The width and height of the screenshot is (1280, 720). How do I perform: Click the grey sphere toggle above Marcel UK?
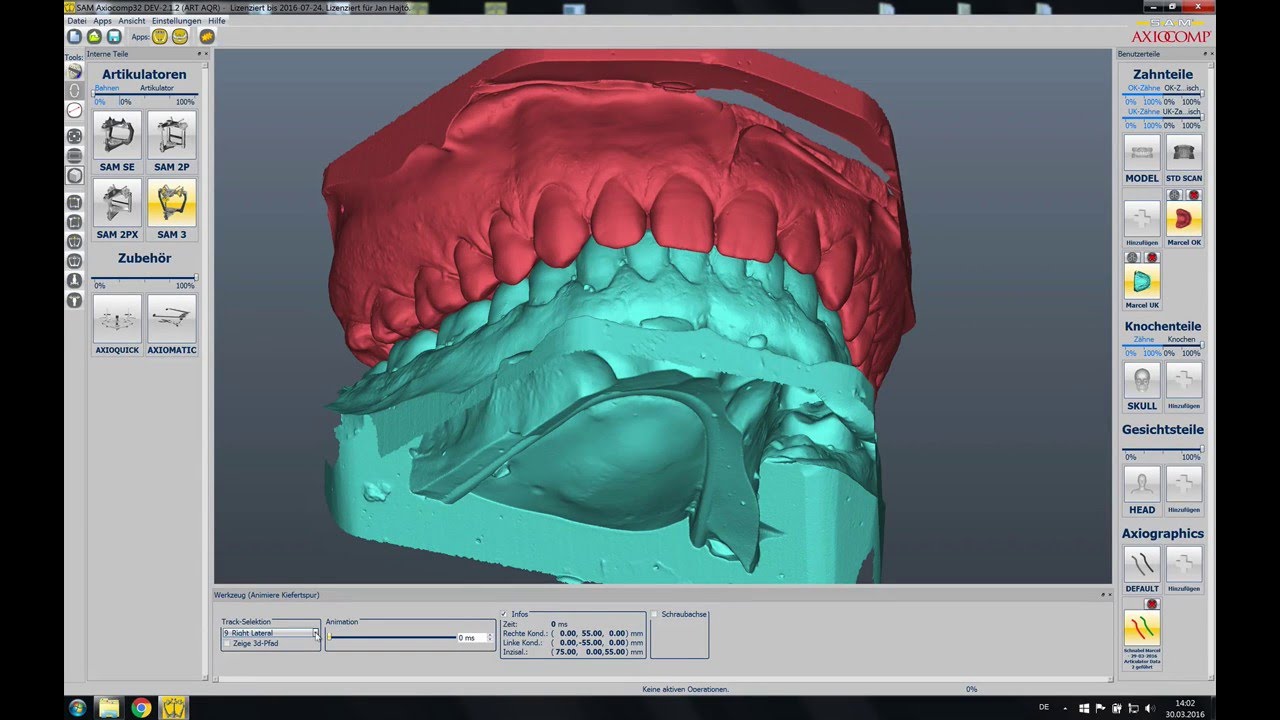tap(1134, 258)
